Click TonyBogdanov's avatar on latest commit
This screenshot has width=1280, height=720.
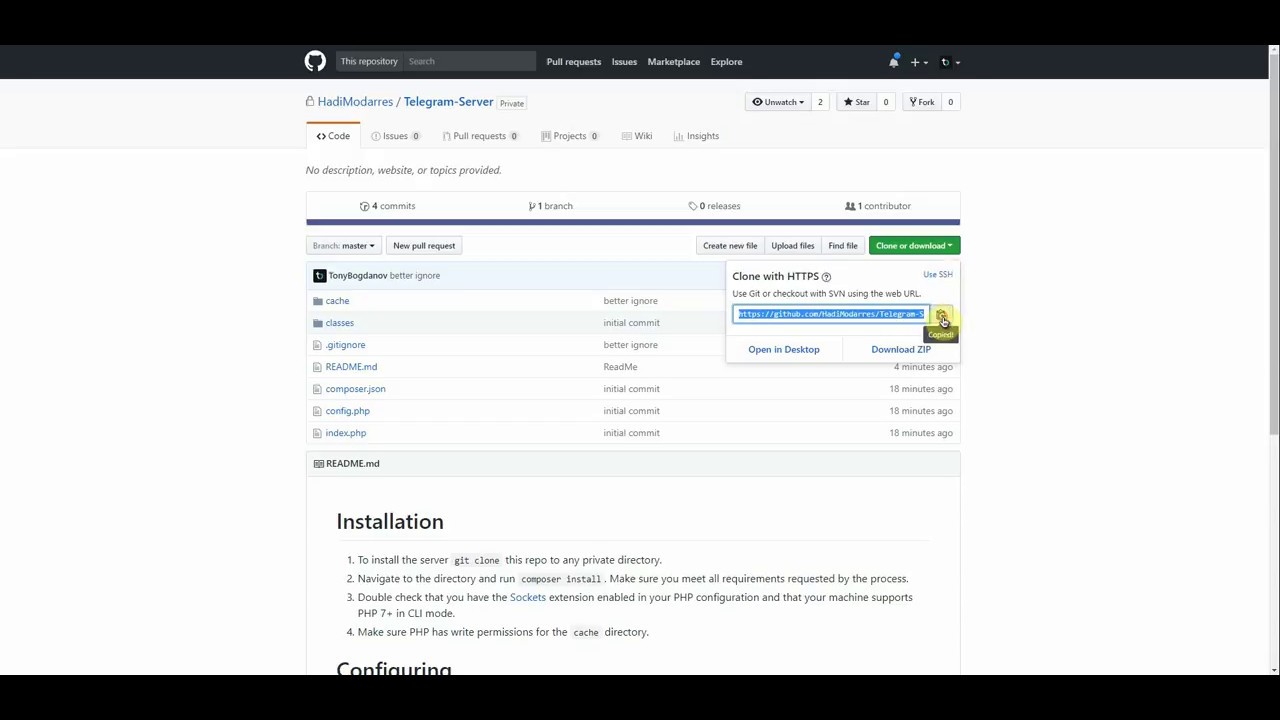pyautogui.click(x=319, y=276)
